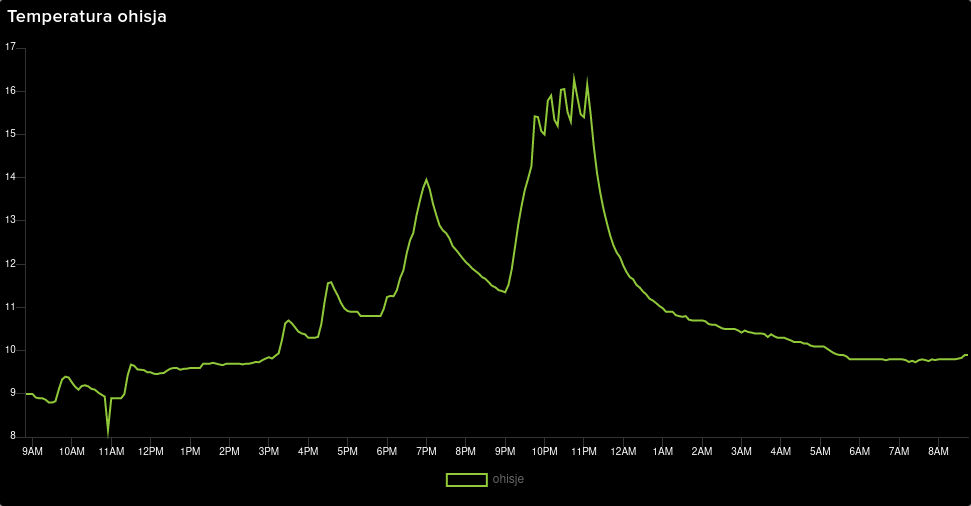Click the 5AM time axis label
971x506 pixels.
click(820, 452)
